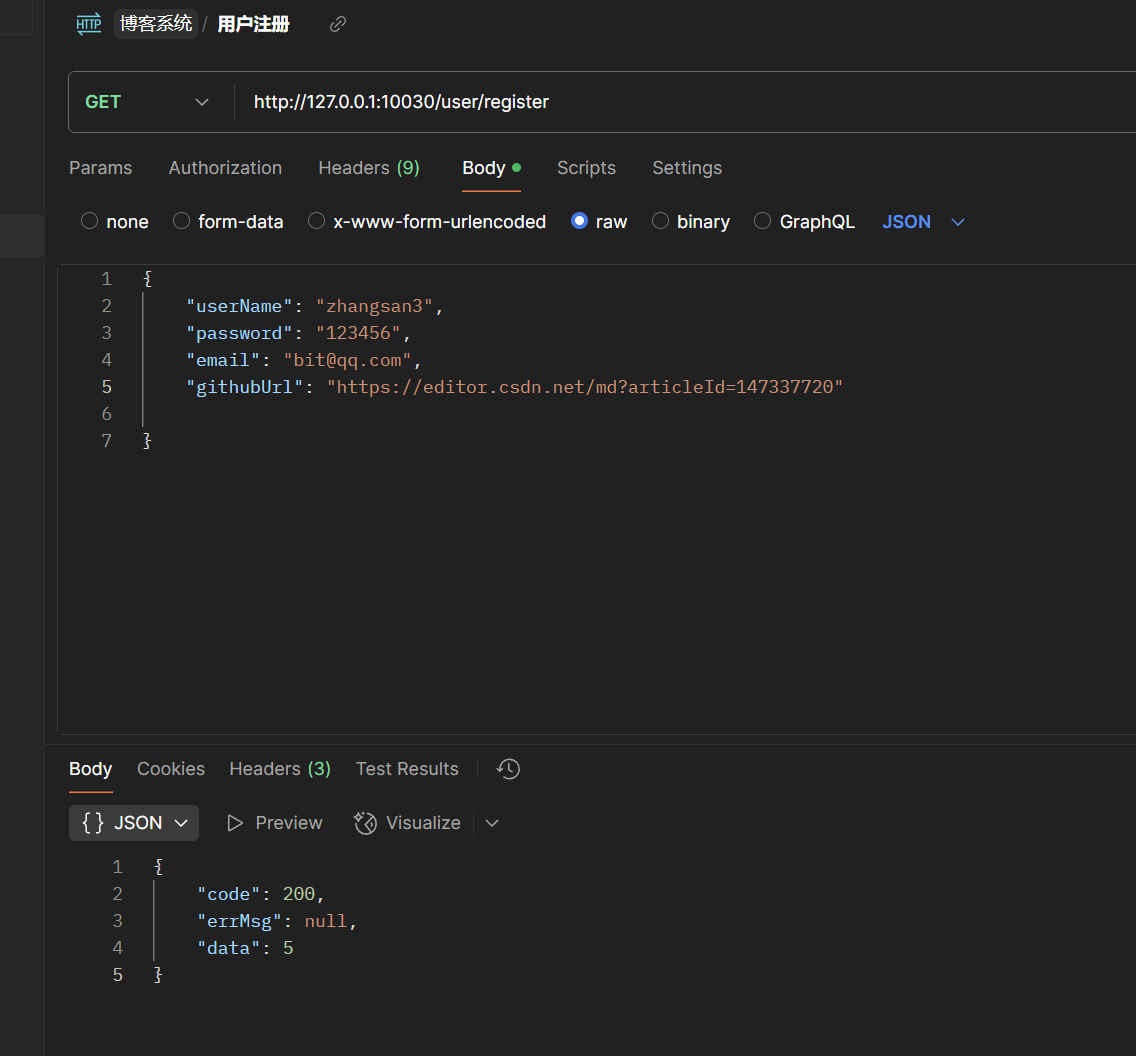Open the raw JSON language dropdown
The width and height of the screenshot is (1136, 1056).
pyautogui.click(x=924, y=222)
